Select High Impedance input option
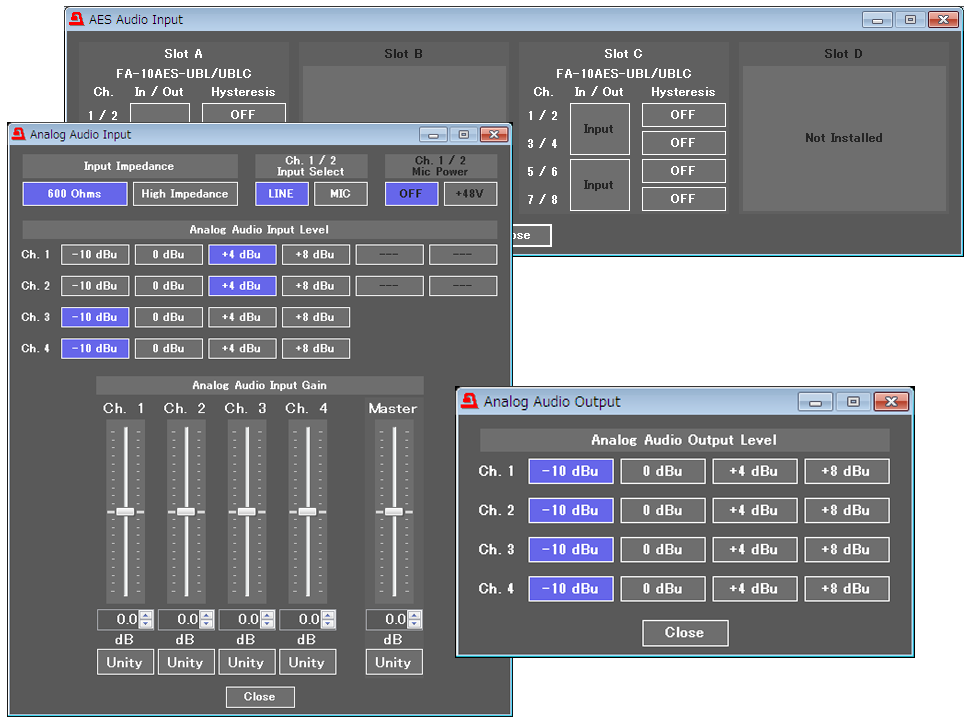 185,194
